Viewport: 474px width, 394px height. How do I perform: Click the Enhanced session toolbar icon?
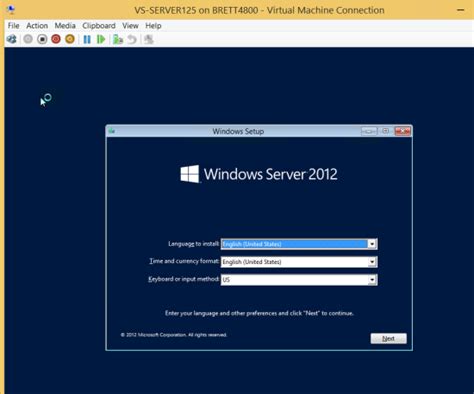pyautogui.click(x=149, y=39)
